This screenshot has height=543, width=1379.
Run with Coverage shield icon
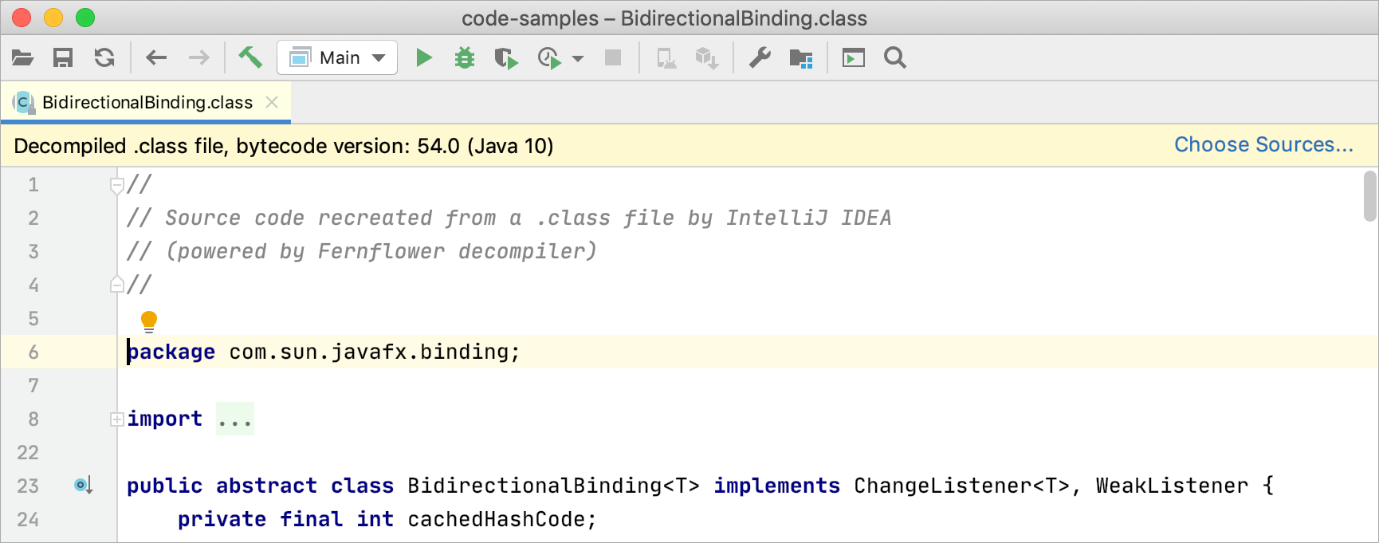pyautogui.click(x=506, y=58)
